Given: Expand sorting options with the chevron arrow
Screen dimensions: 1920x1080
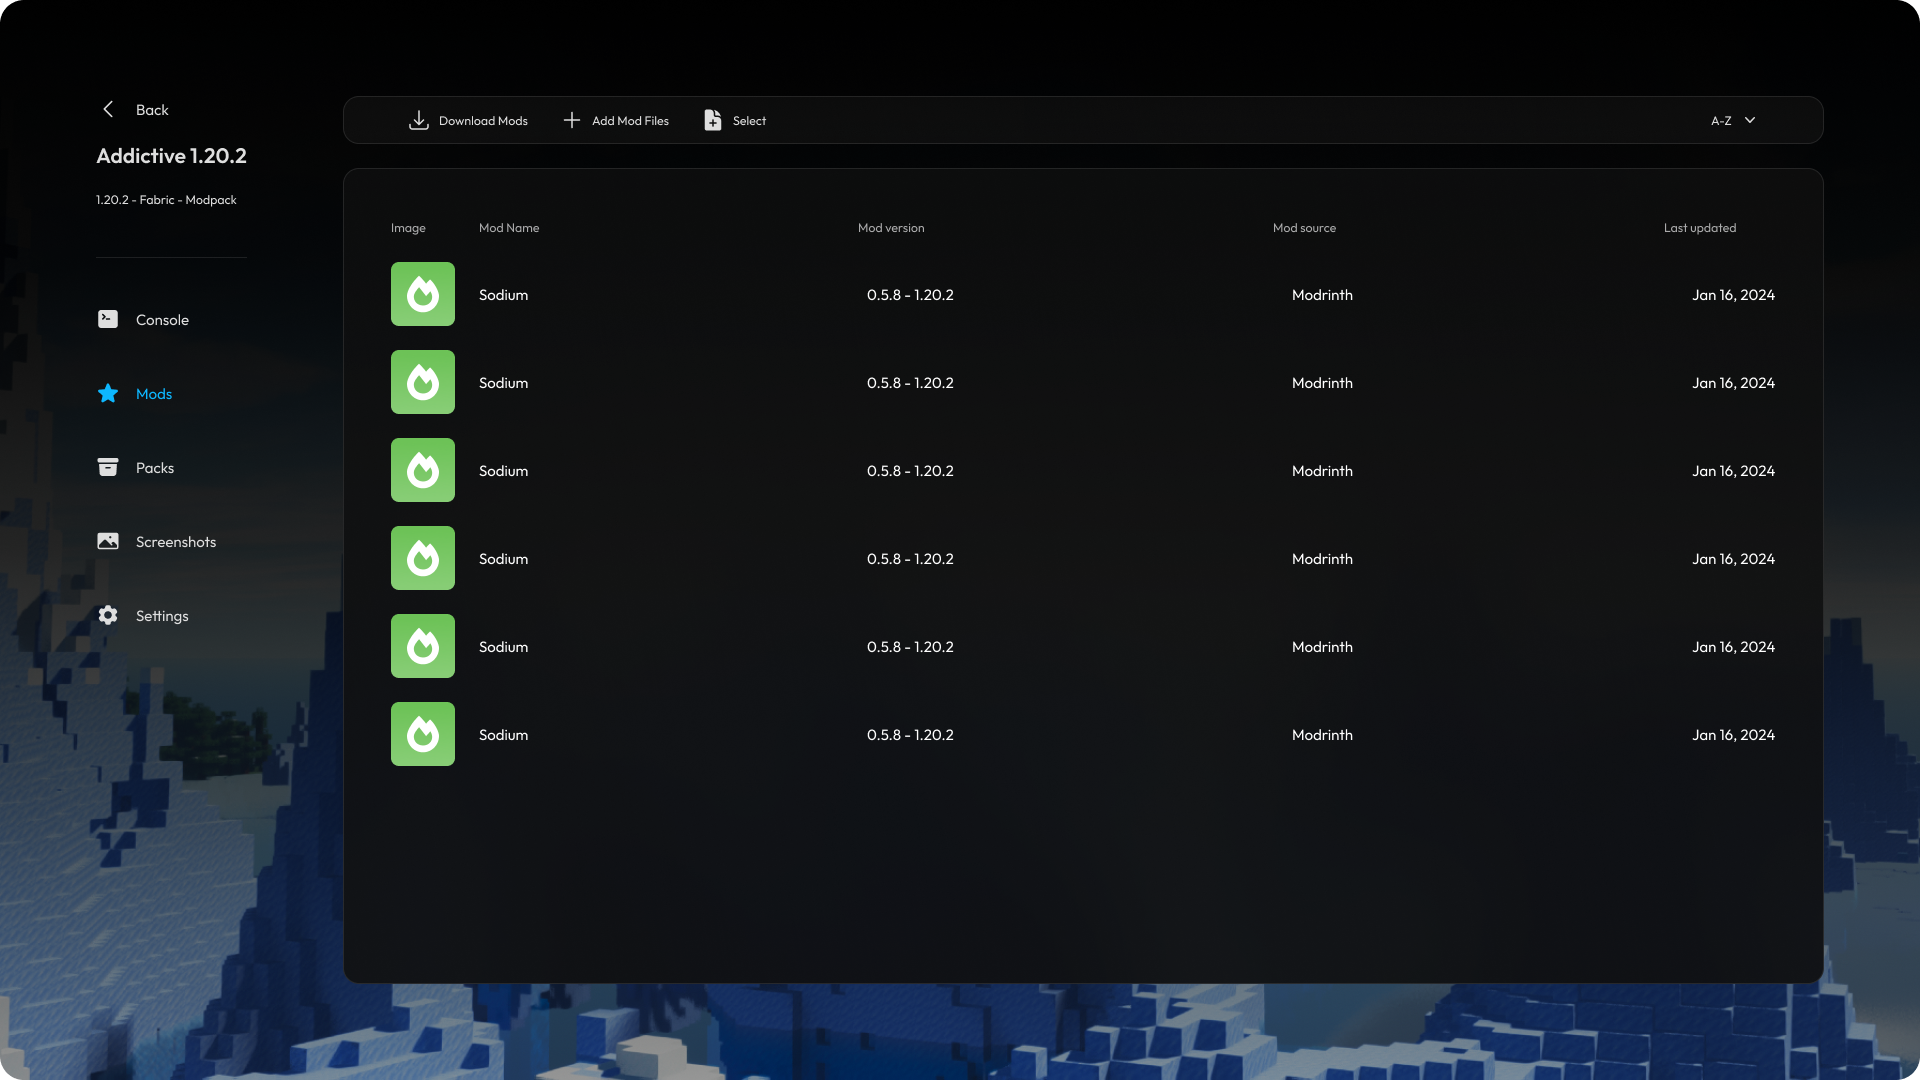Looking at the screenshot, I should (x=1750, y=120).
